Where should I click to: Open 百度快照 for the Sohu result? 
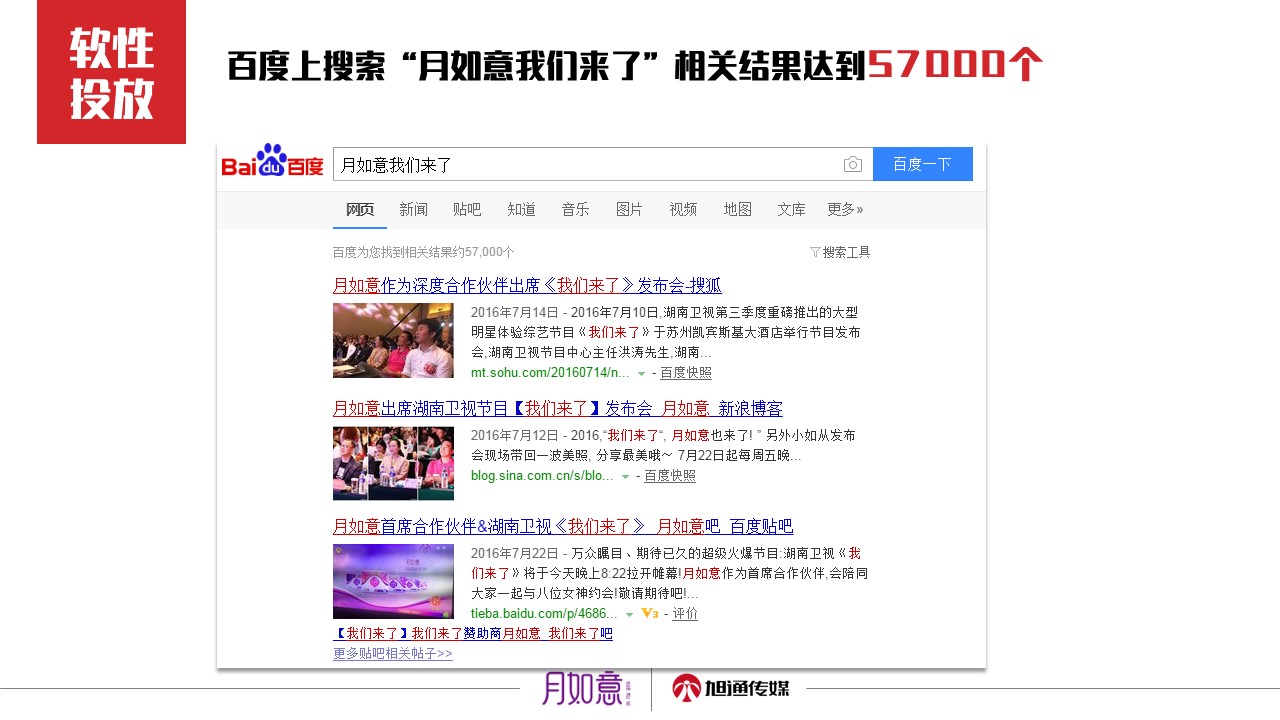(x=686, y=373)
